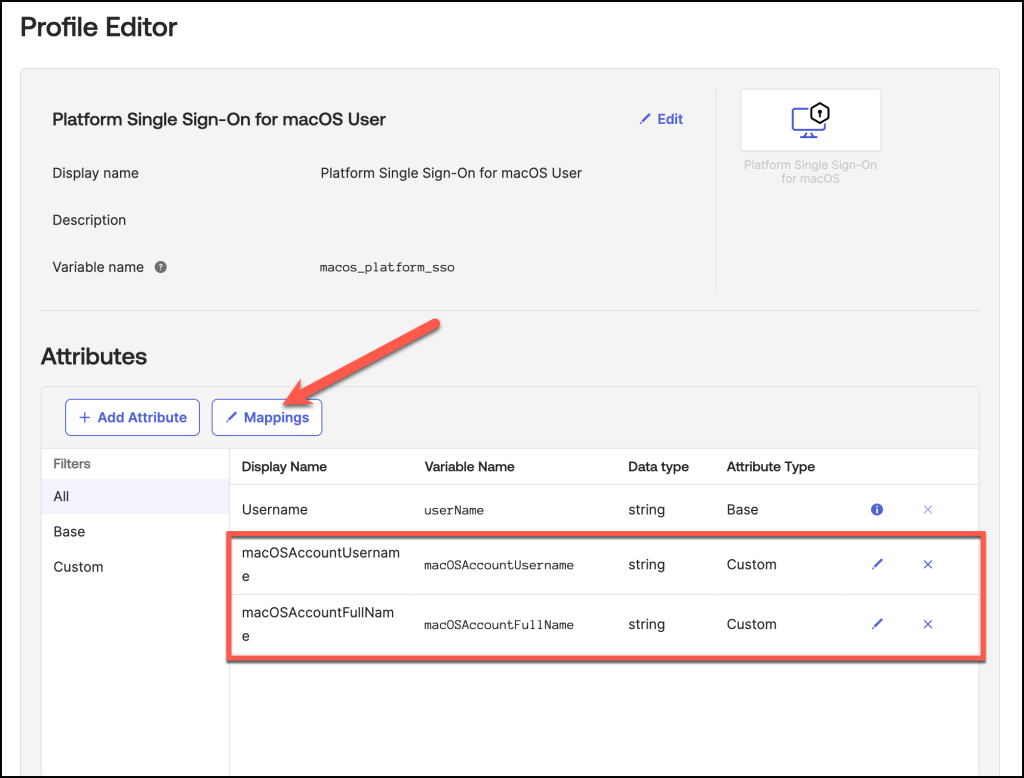Screen dimensions: 1024x778
Task: Click the Data type column header
Action: [658, 467]
